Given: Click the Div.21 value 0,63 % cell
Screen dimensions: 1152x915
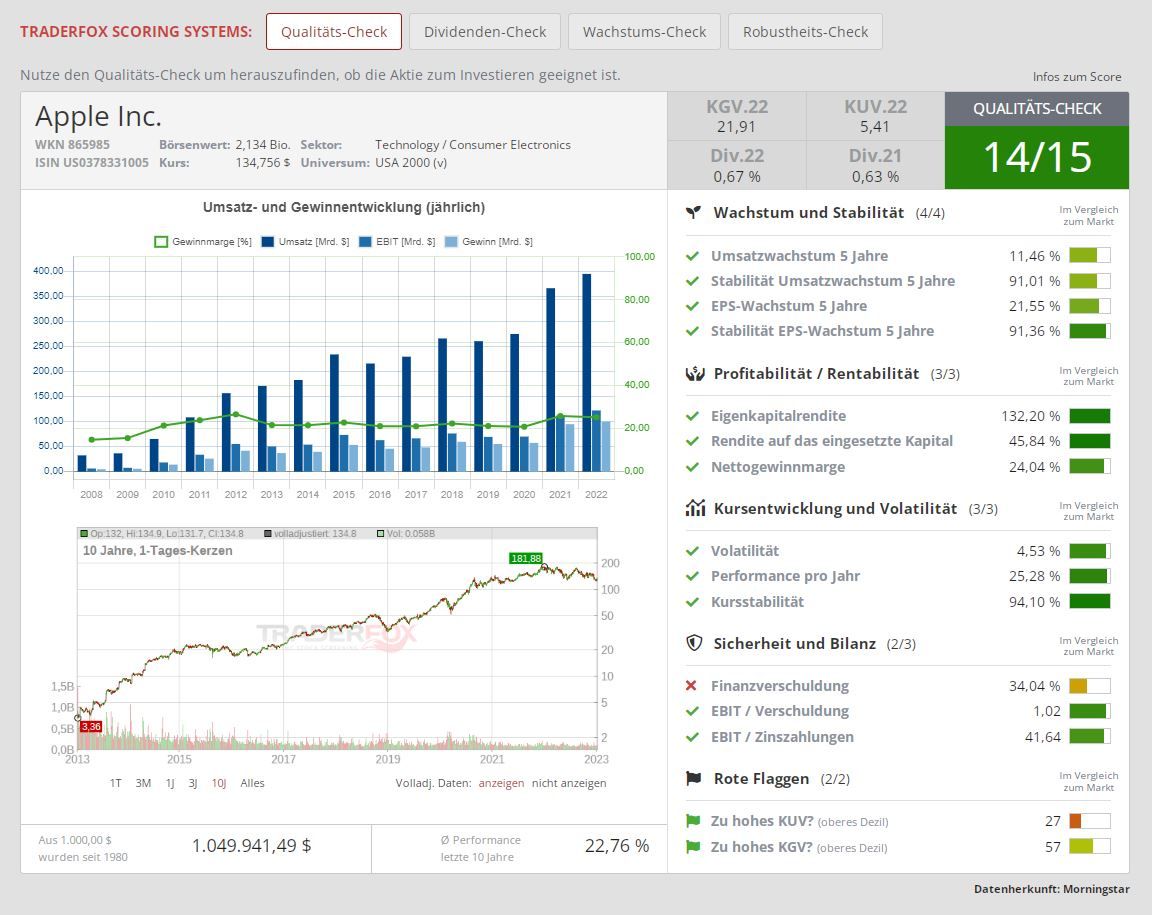Looking at the screenshot, I should click(x=875, y=165).
